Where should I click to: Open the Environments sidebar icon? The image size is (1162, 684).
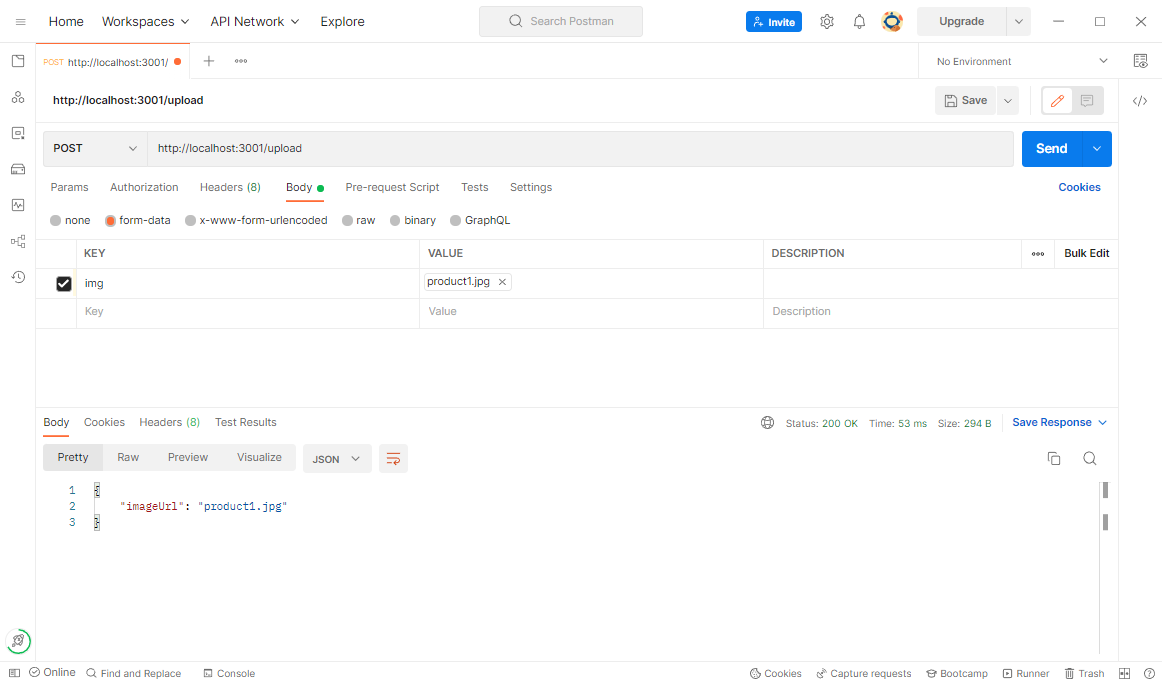(19, 133)
